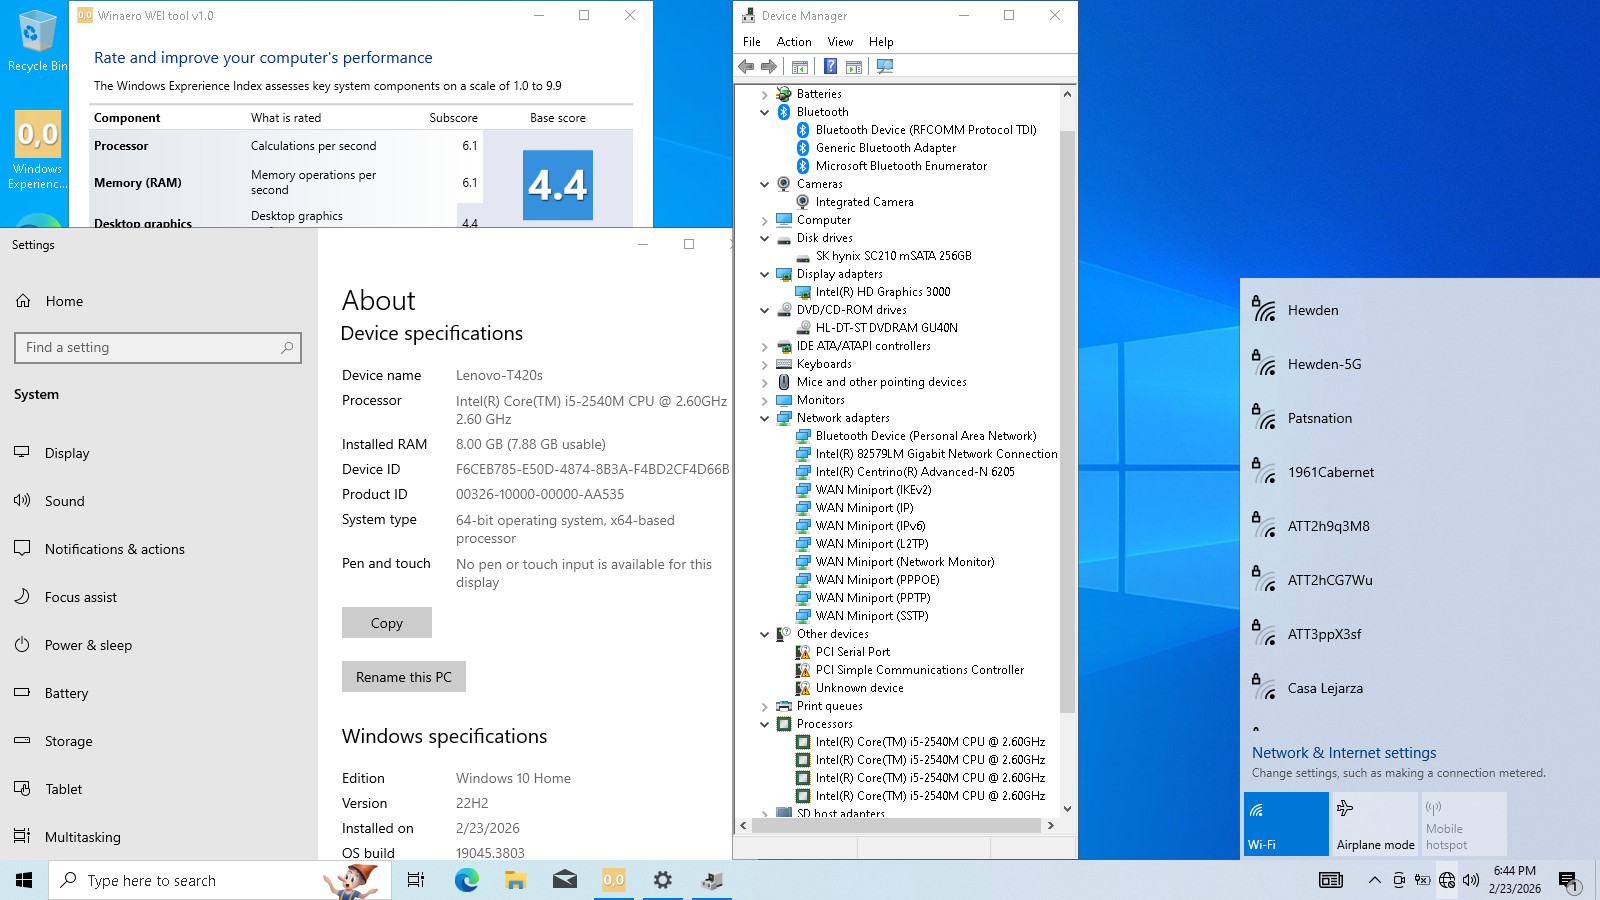Select SK hynix SC210 mSATA 256GB drive
The image size is (1600, 900).
click(x=893, y=256)
